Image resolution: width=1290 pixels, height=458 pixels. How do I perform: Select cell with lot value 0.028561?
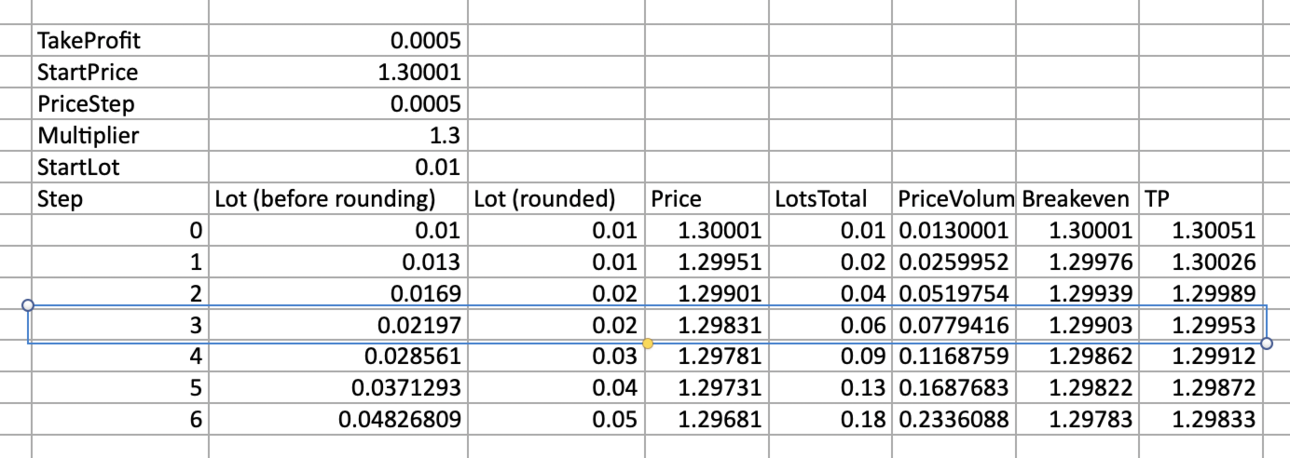pyautogui.click(x=337, y=356)
